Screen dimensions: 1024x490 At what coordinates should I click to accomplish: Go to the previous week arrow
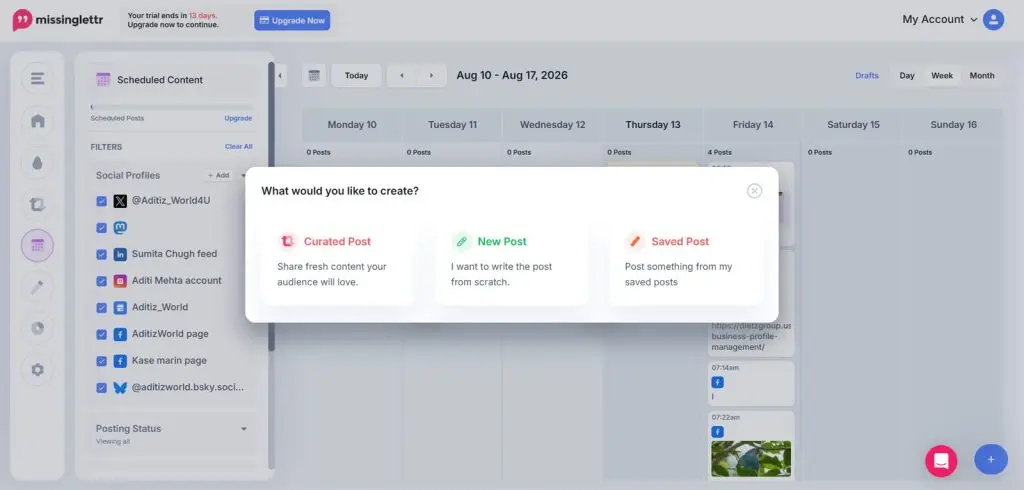click(402, 75)
